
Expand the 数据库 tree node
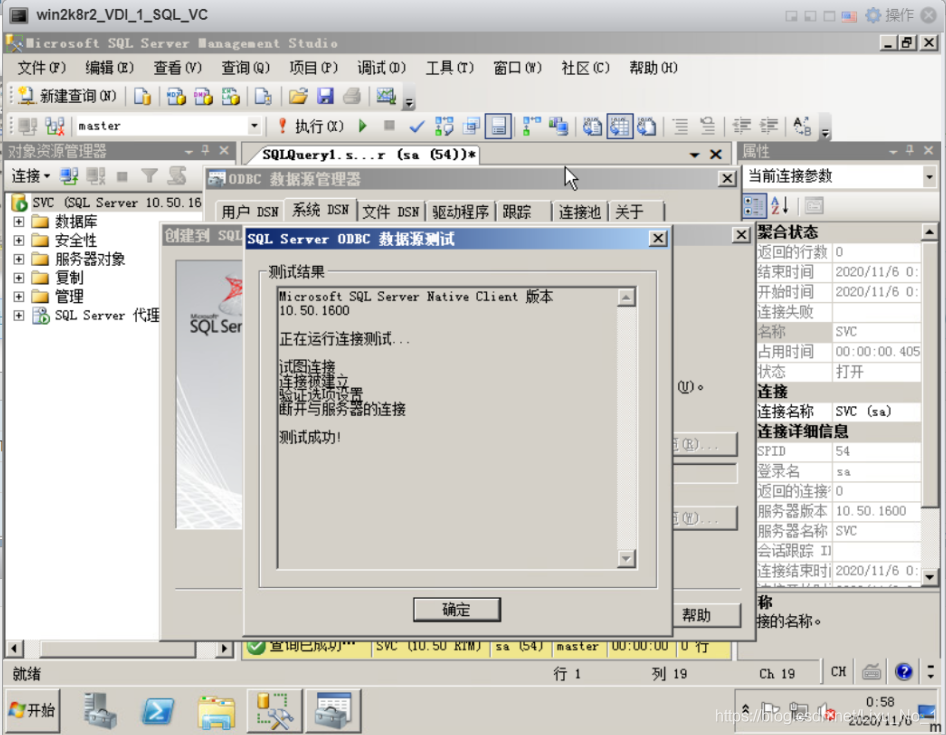click(19, 221)
